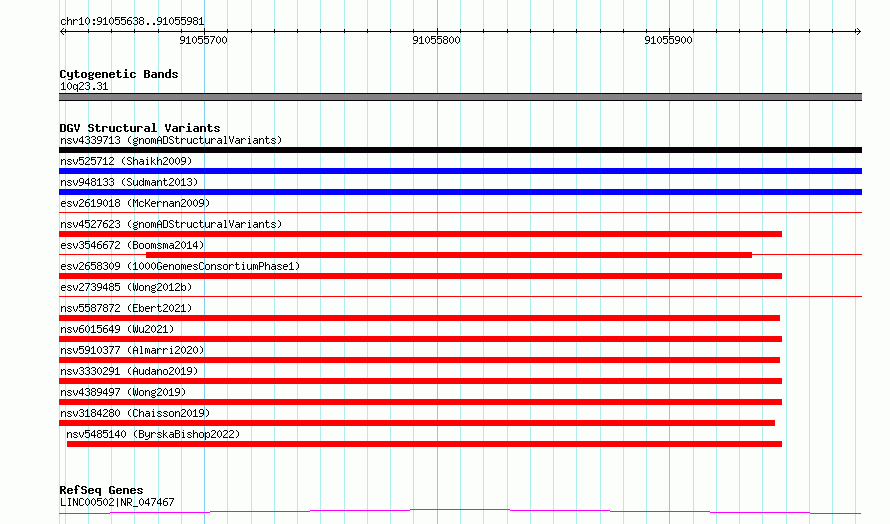Click the red esv3546672 Boomsma2014 bar
890x524 pixels.
(449, 255)
